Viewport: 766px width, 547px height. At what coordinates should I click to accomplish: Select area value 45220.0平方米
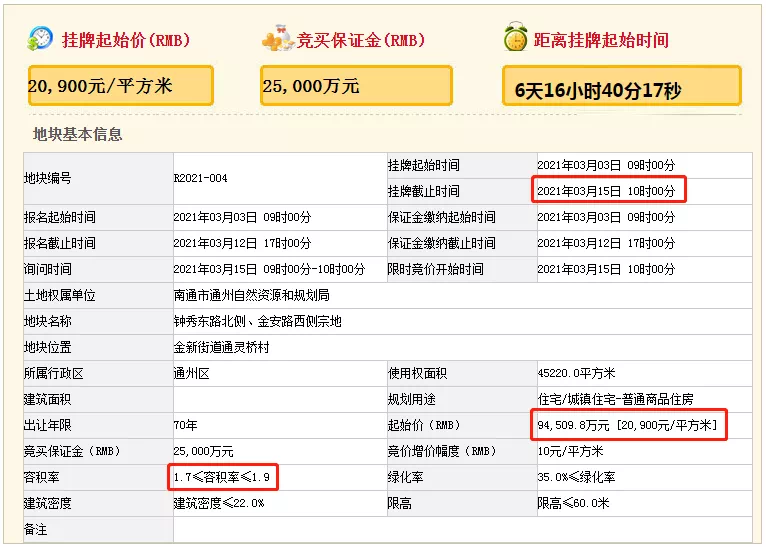point(576,374)
